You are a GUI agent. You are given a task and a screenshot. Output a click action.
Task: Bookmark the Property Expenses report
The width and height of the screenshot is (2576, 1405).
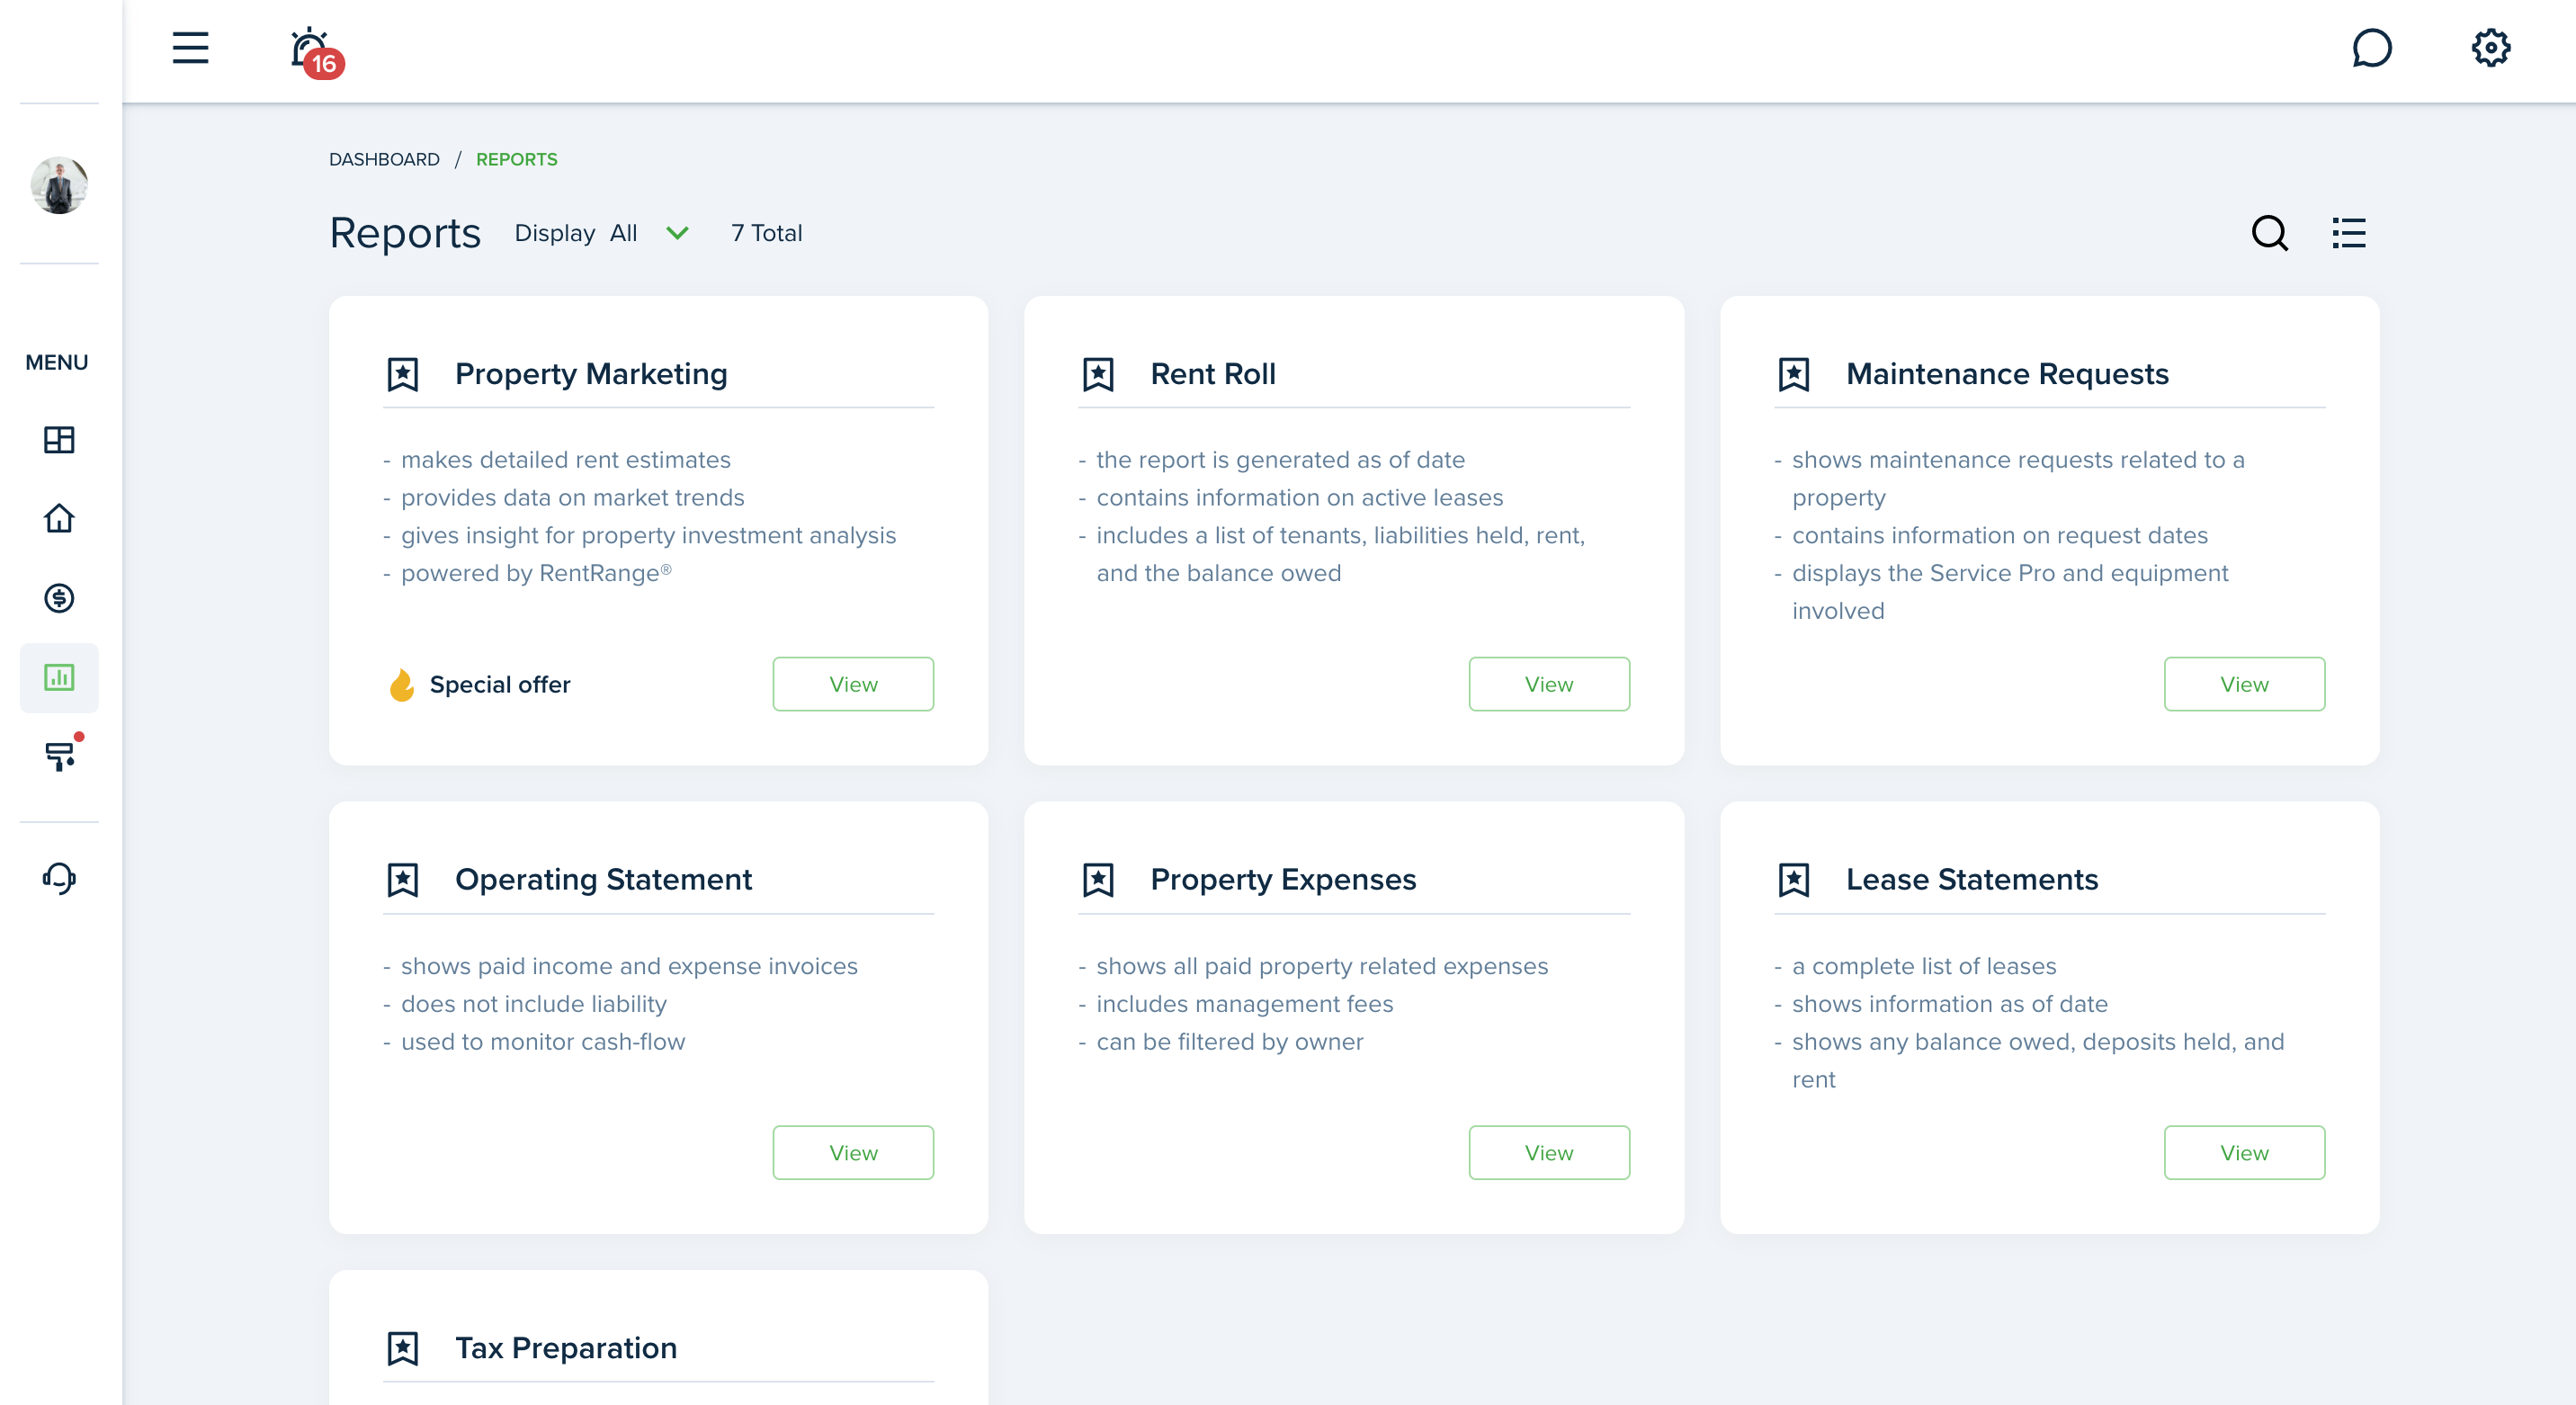[1098, 880]
